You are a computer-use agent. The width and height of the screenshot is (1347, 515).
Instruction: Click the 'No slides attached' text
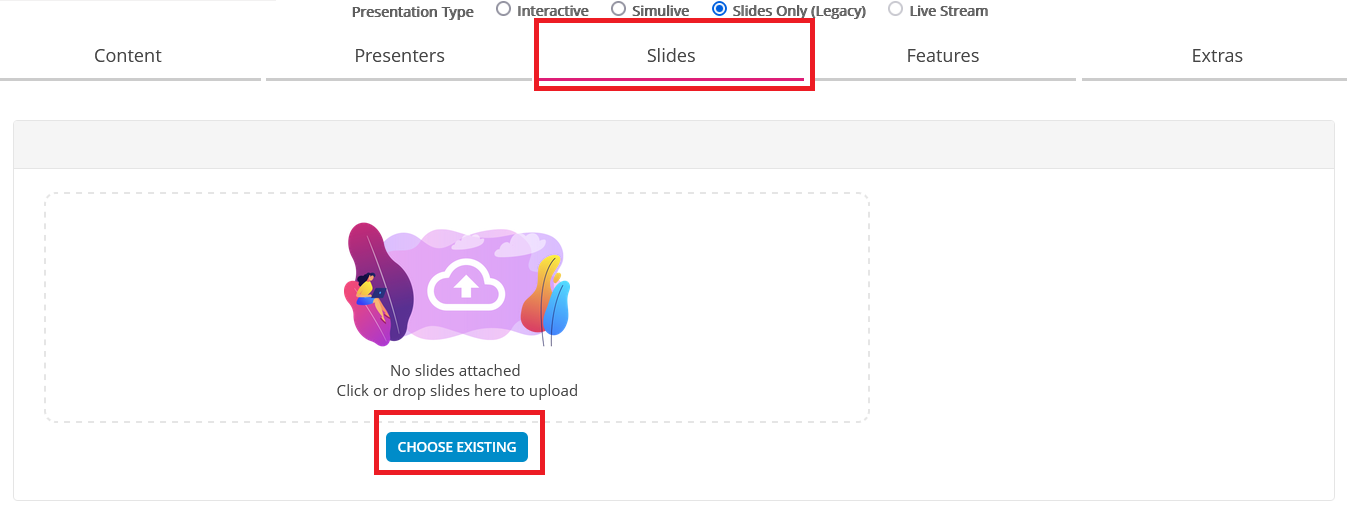pos(455,371)
